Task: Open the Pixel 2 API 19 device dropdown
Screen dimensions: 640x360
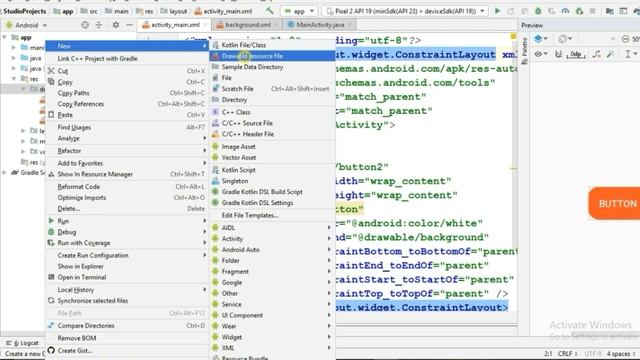Action: click(405, 11)
